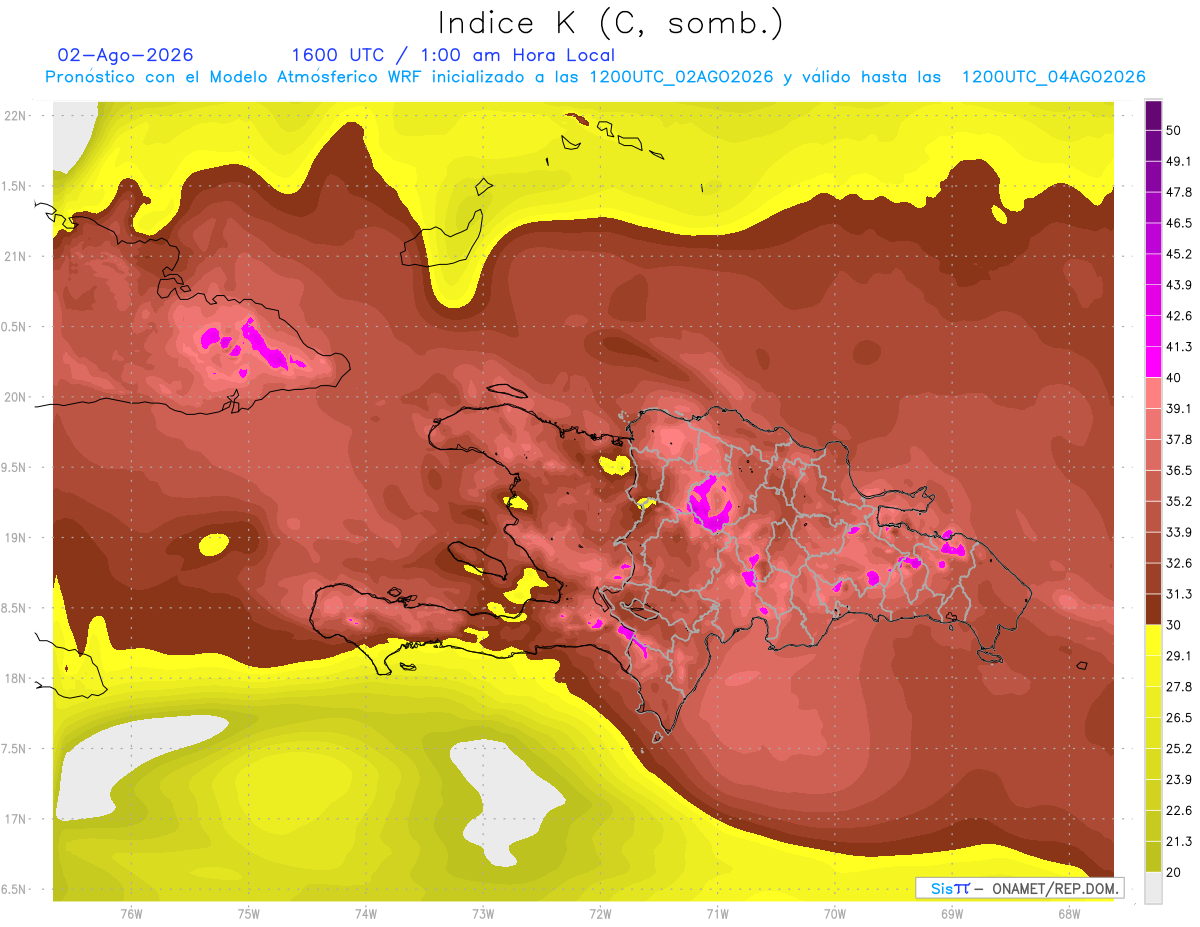
Task: Click the longitude label '74W'
Action: pos(366,914)
